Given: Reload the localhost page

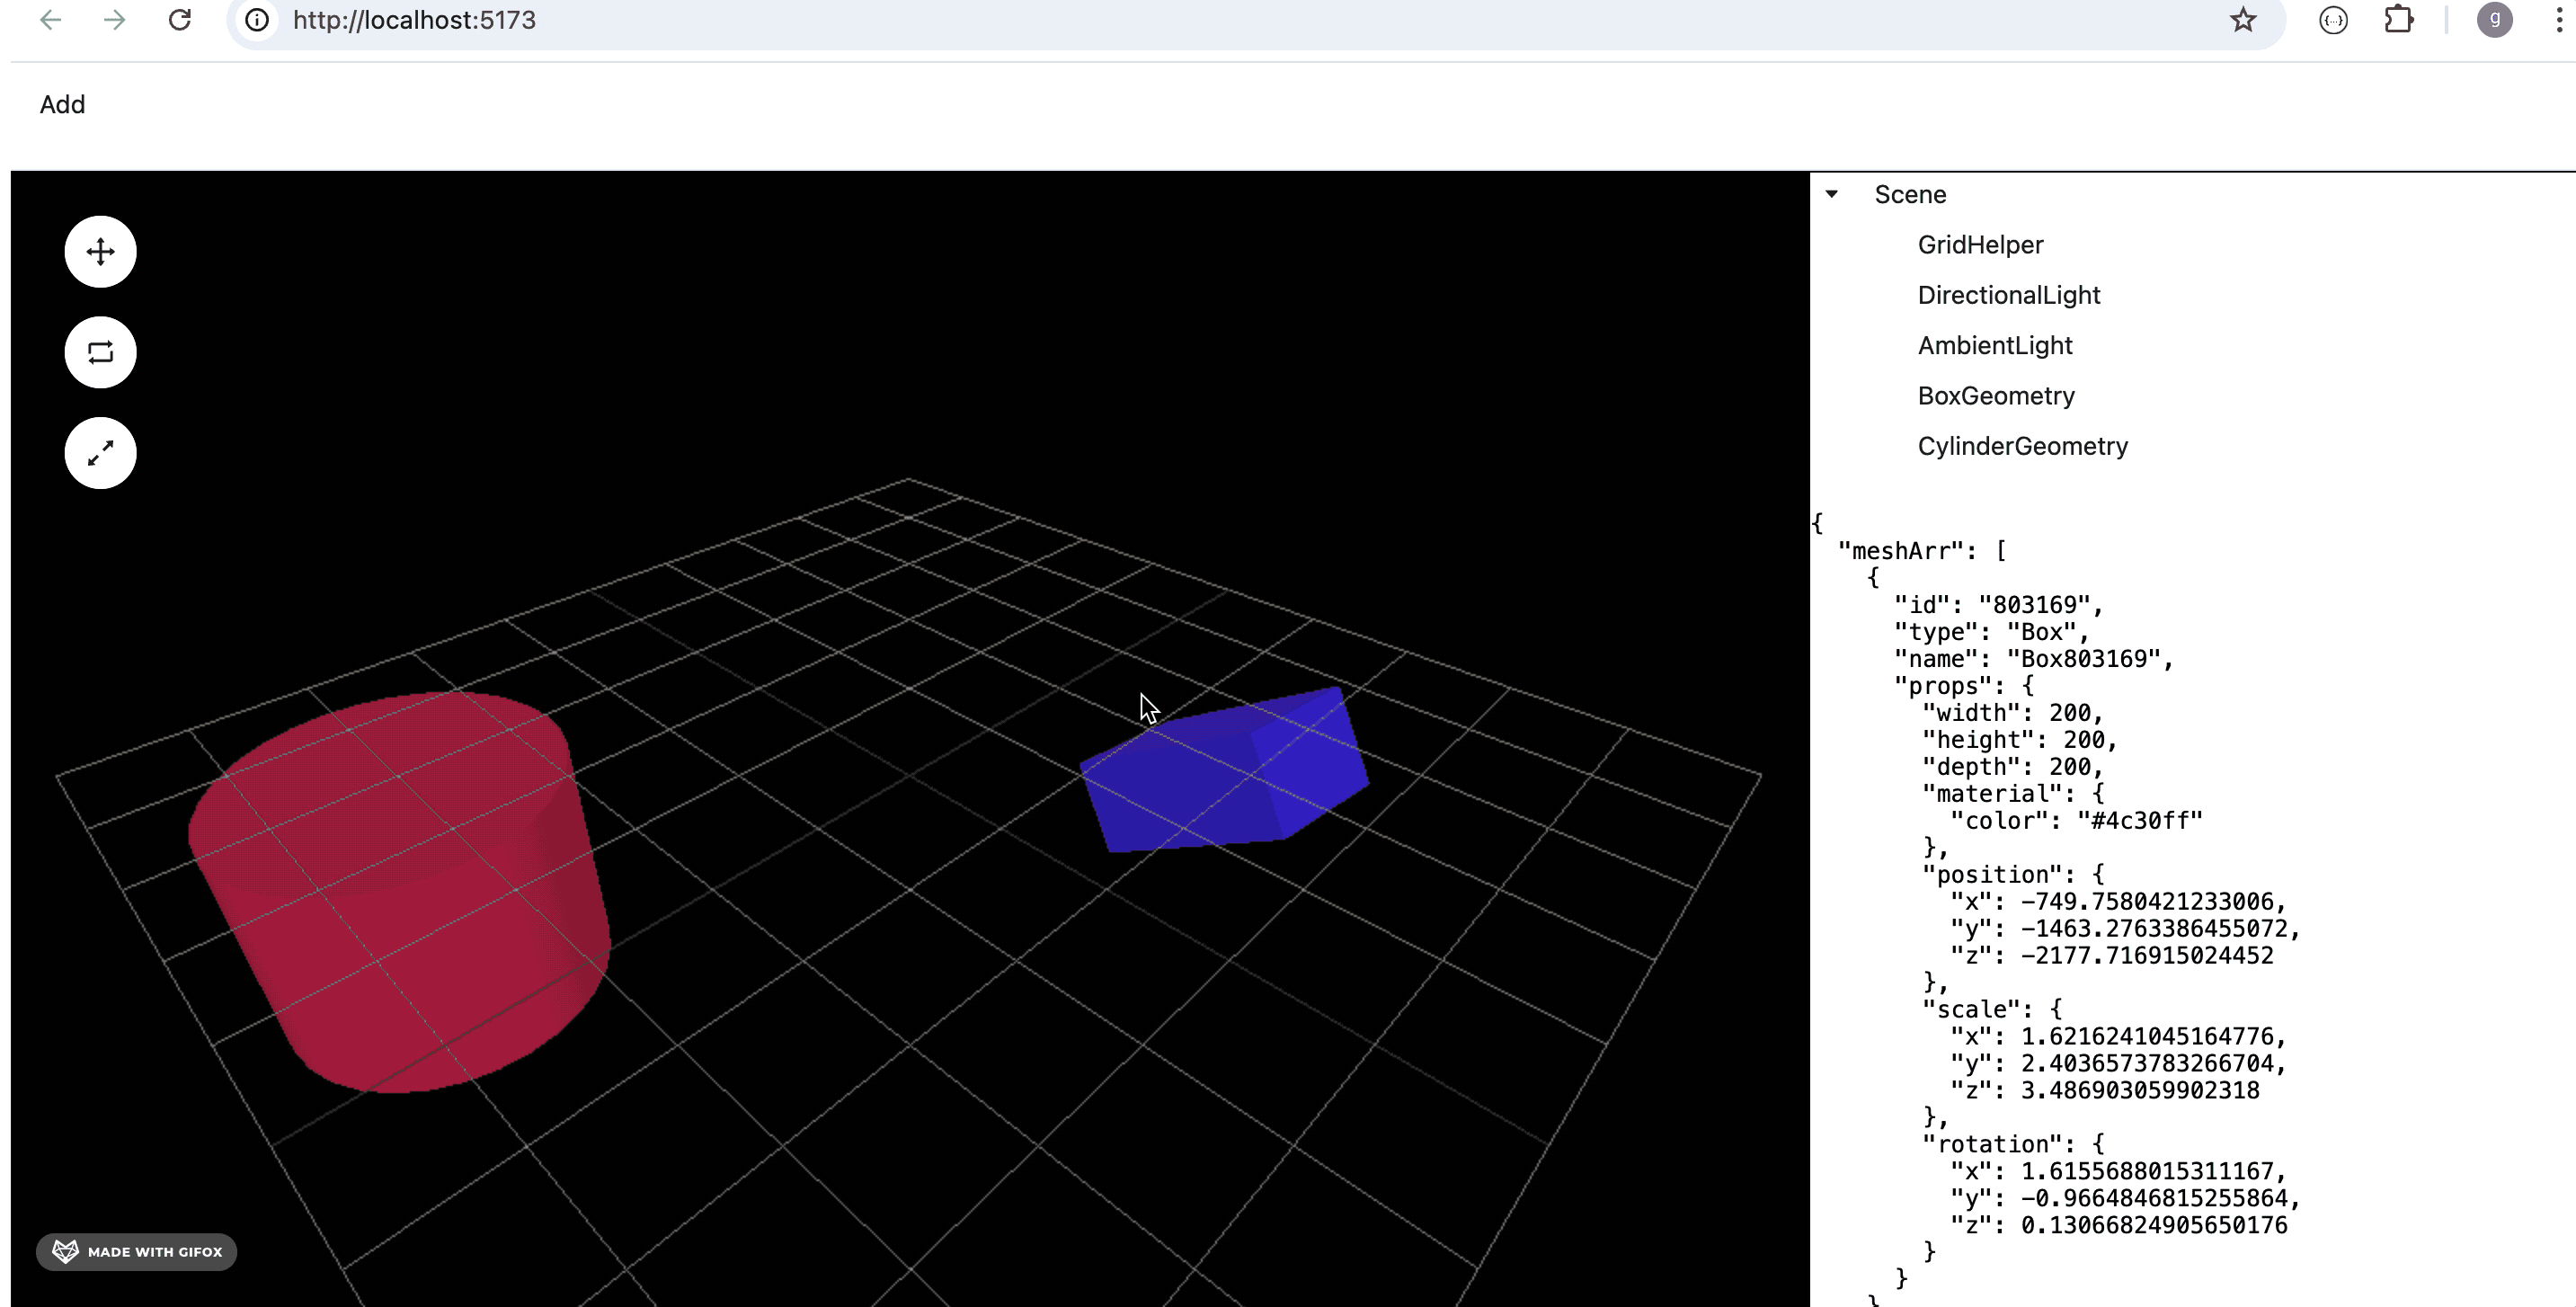Looking at the screenshot, I should [179, 20].
